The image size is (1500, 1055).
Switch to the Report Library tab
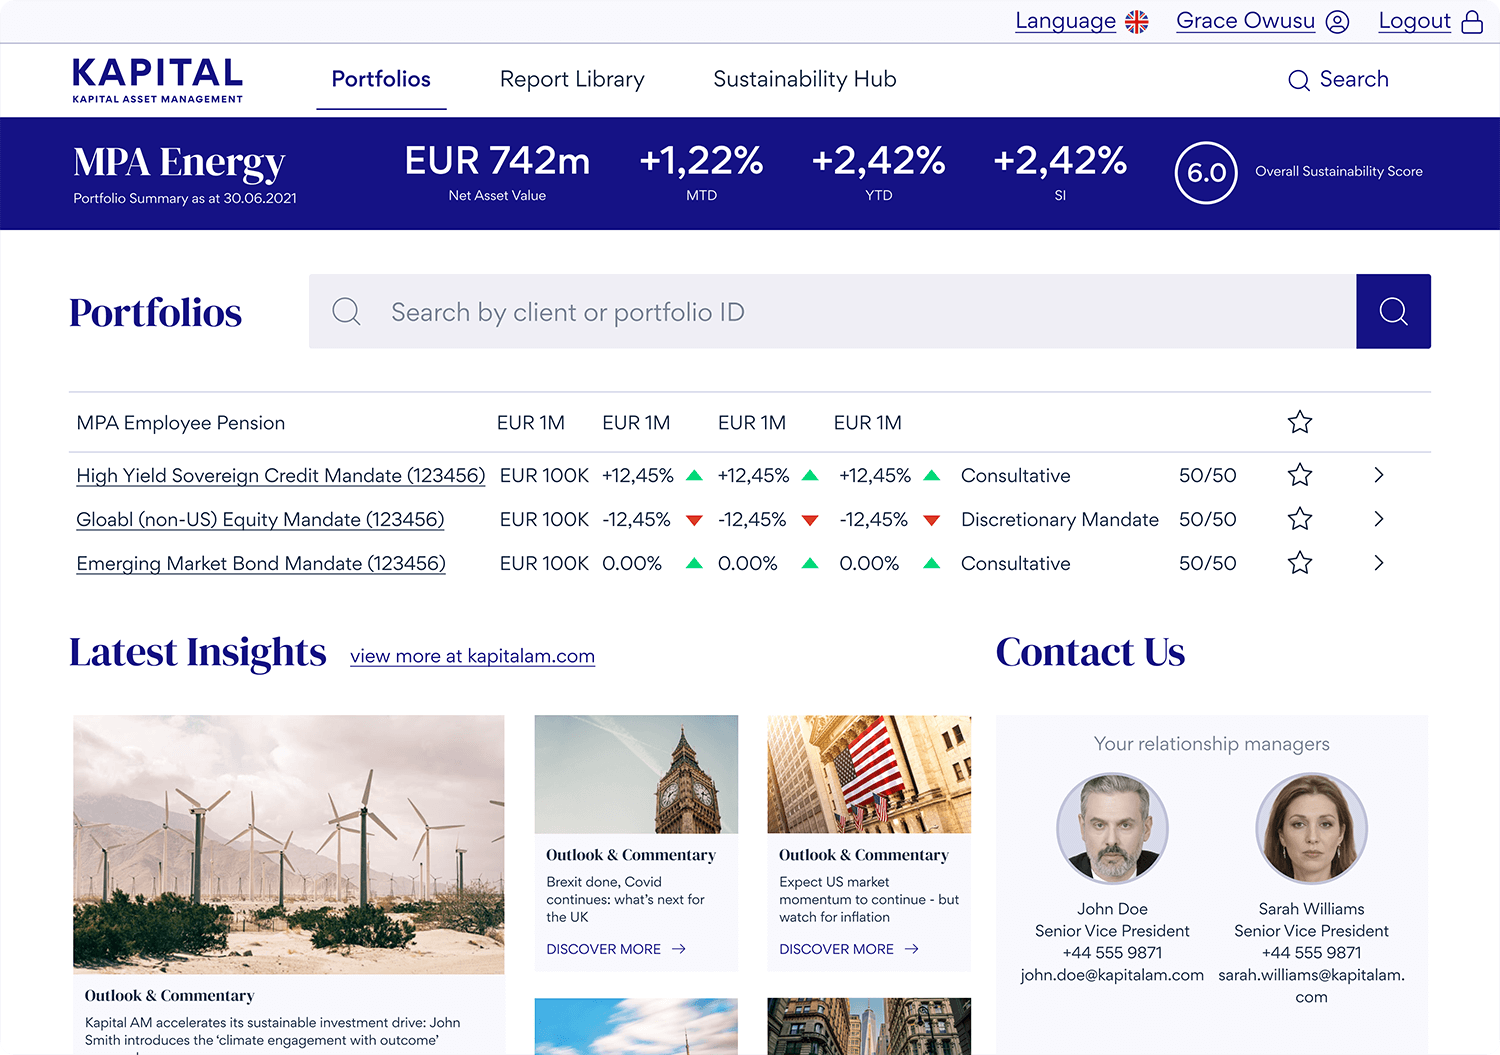[572, 79]
